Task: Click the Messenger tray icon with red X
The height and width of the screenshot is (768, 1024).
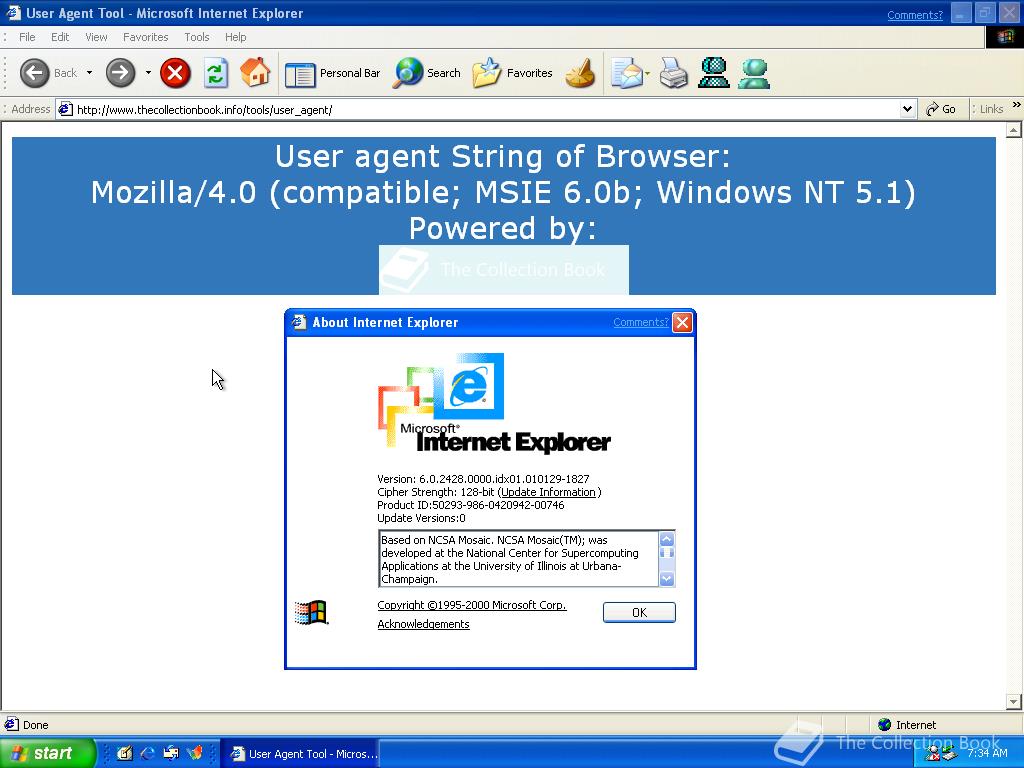Action: pyautogui.click(x=932, y=754)
